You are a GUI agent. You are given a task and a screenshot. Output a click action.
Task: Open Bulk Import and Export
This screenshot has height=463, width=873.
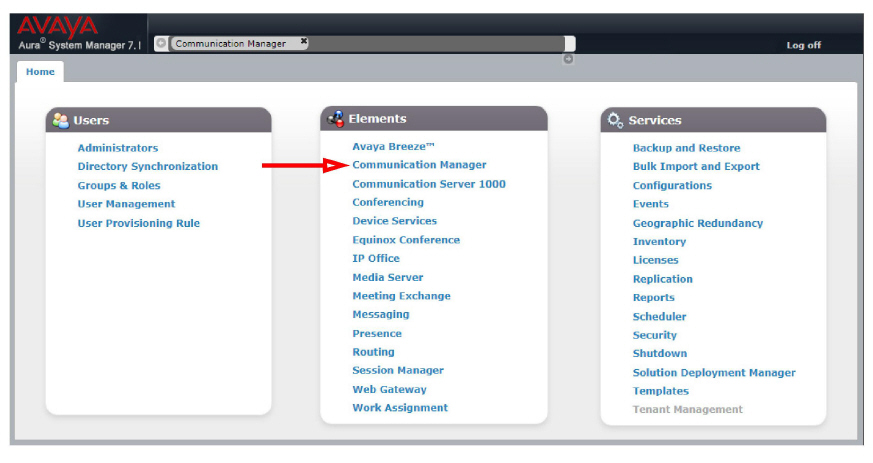(x=696, y=166)
